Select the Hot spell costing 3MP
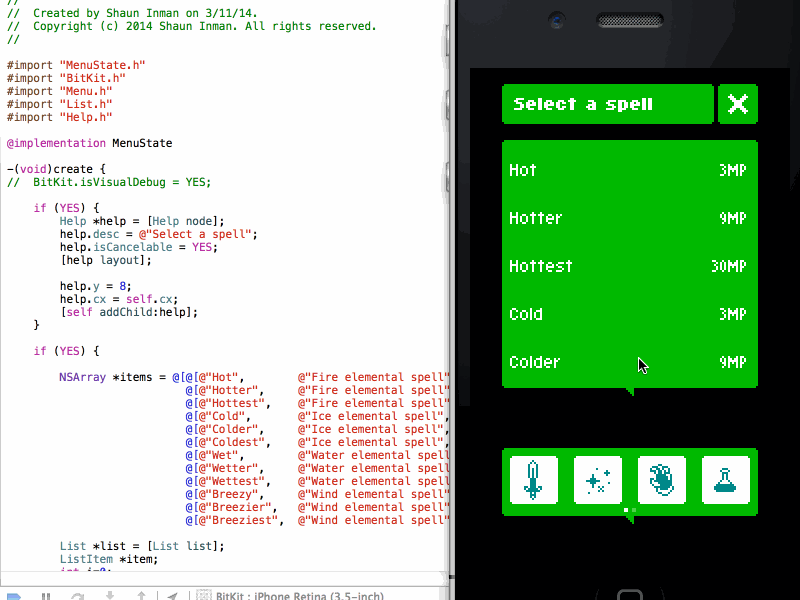 tap(629, 170)
